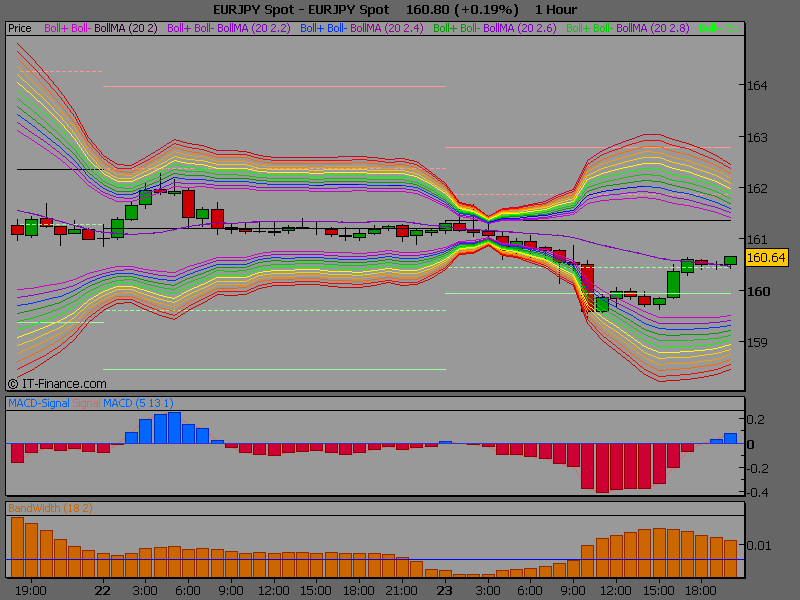Select the Price legend label

20,28
